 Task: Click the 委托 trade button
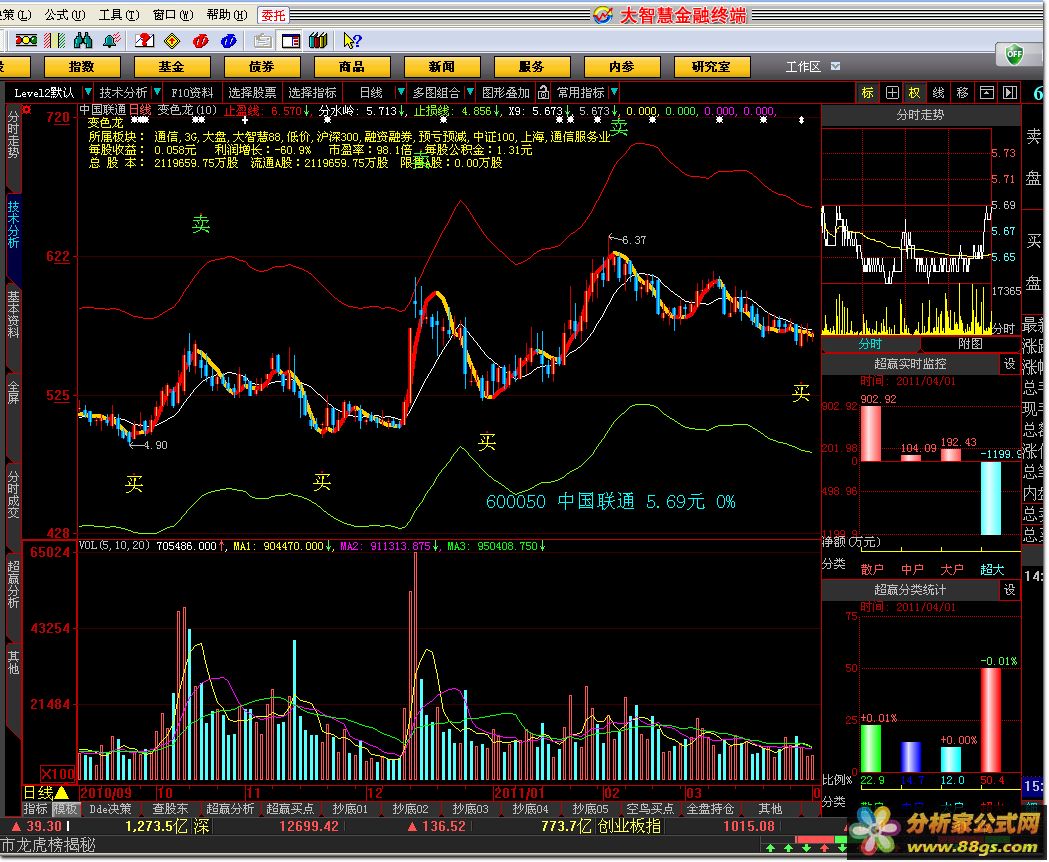[x=273, y=15]
